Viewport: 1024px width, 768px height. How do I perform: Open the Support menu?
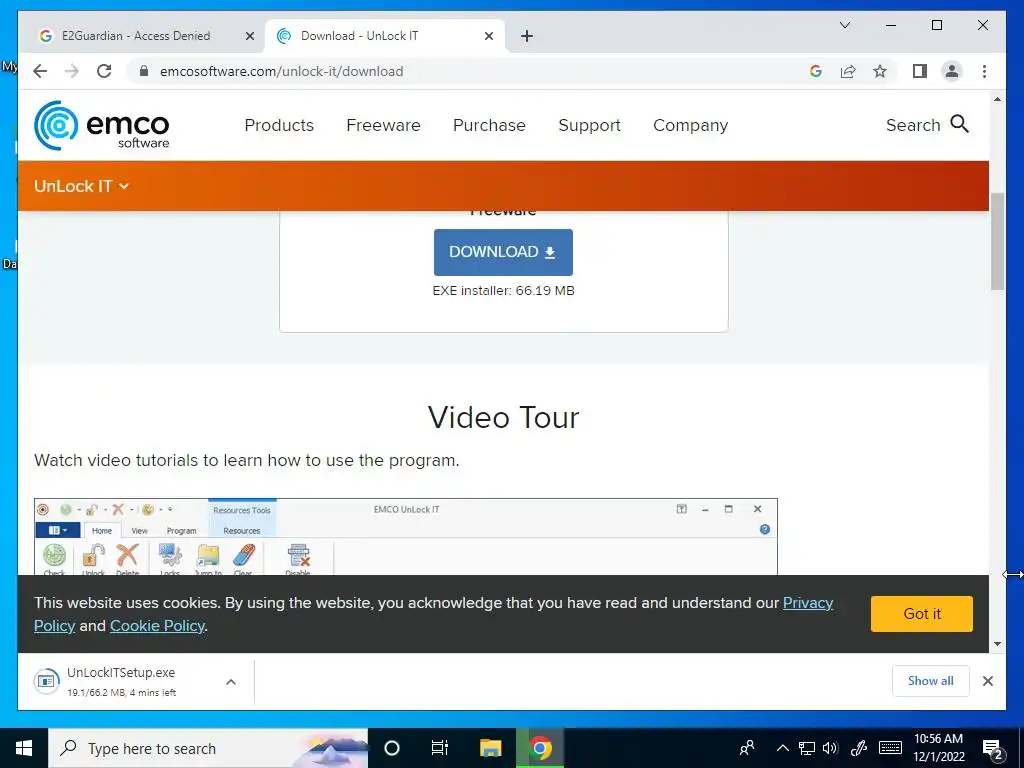(x=589, y=125)
